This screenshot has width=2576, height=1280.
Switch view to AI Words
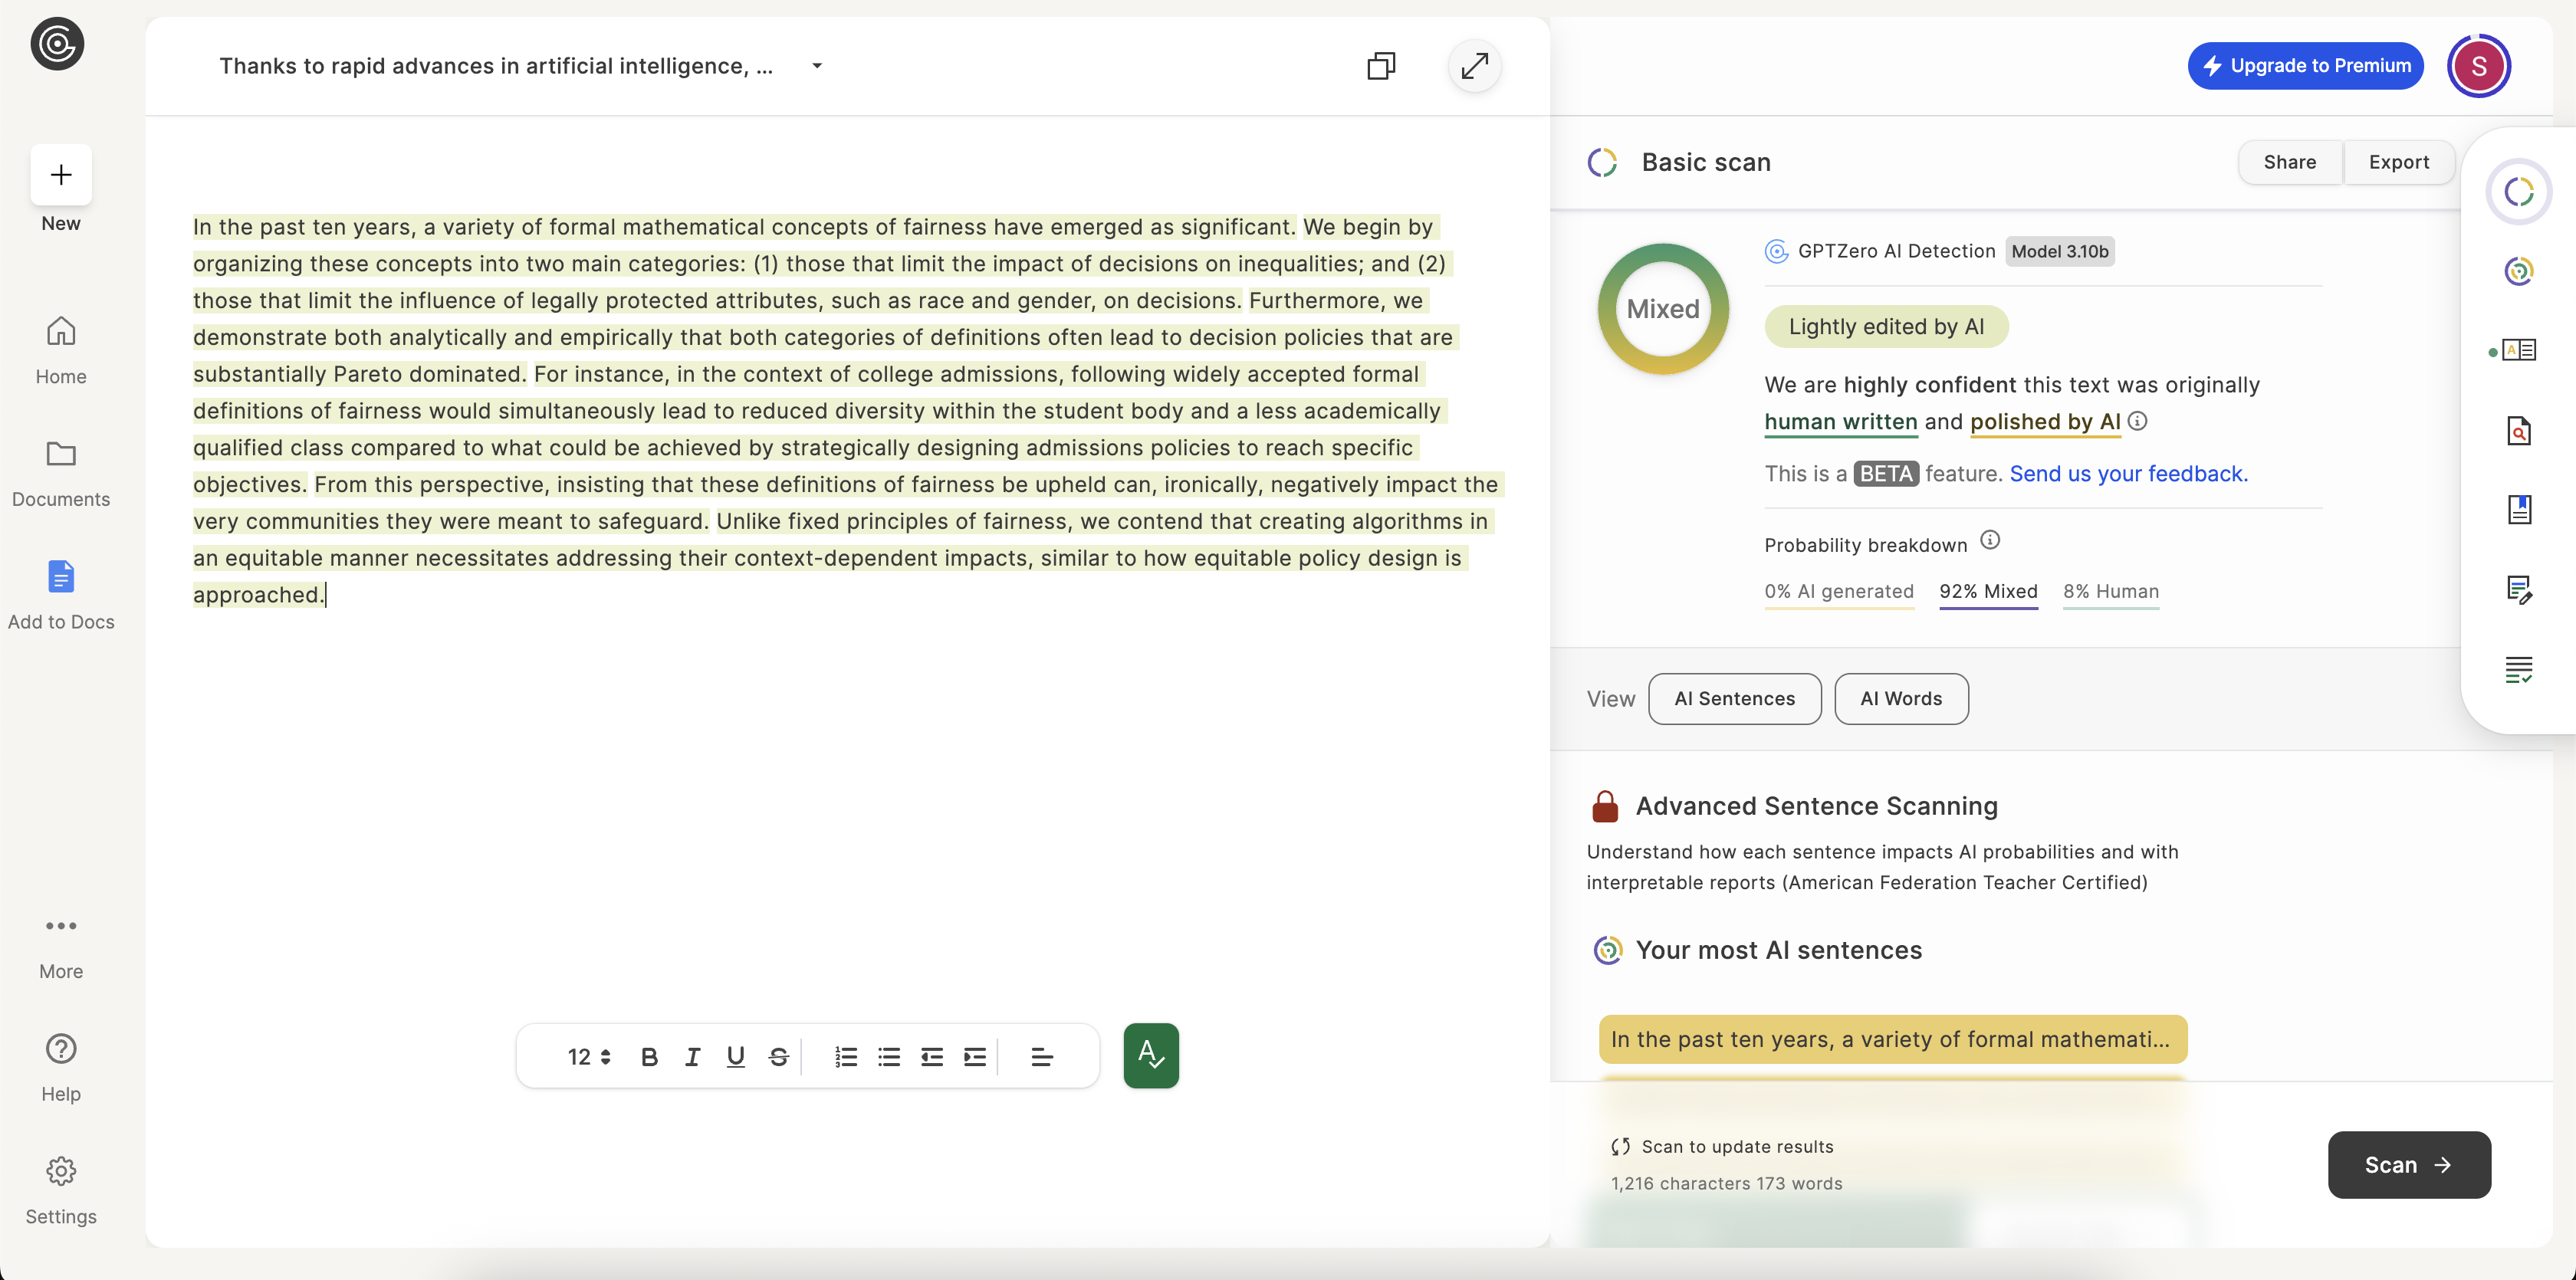coord(1900,698)
